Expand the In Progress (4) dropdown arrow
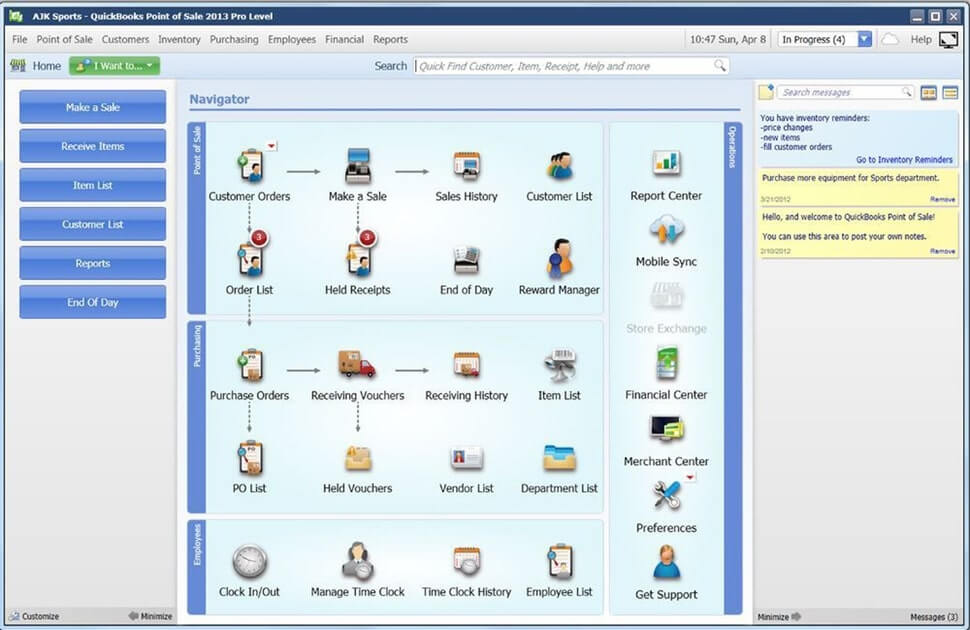The height and width of the screenshot is (630, 970). [865, 40]
